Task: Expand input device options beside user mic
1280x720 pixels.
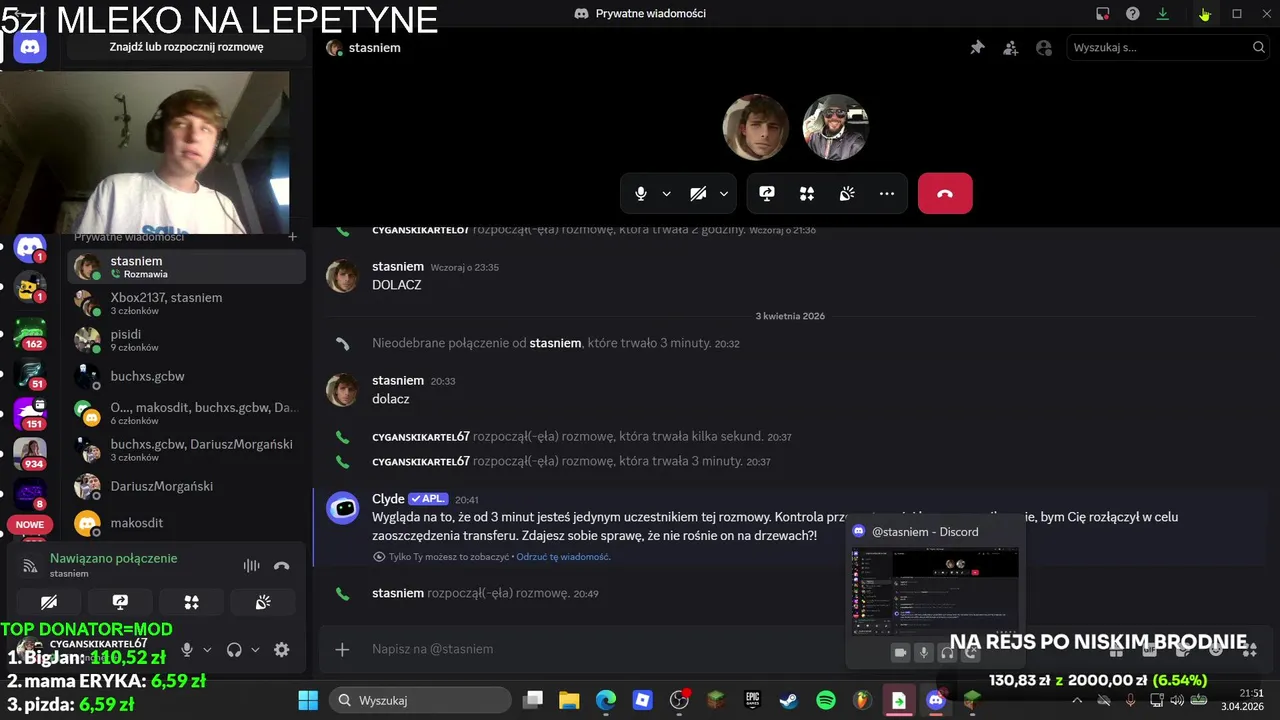Action: click(207, 650)
